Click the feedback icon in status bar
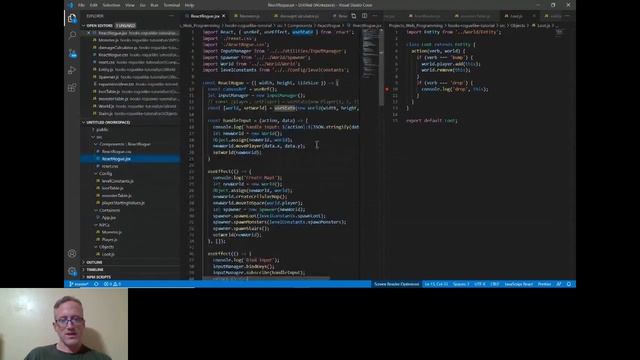The height and width of the screenshot is (360, 640). (559, 284)
